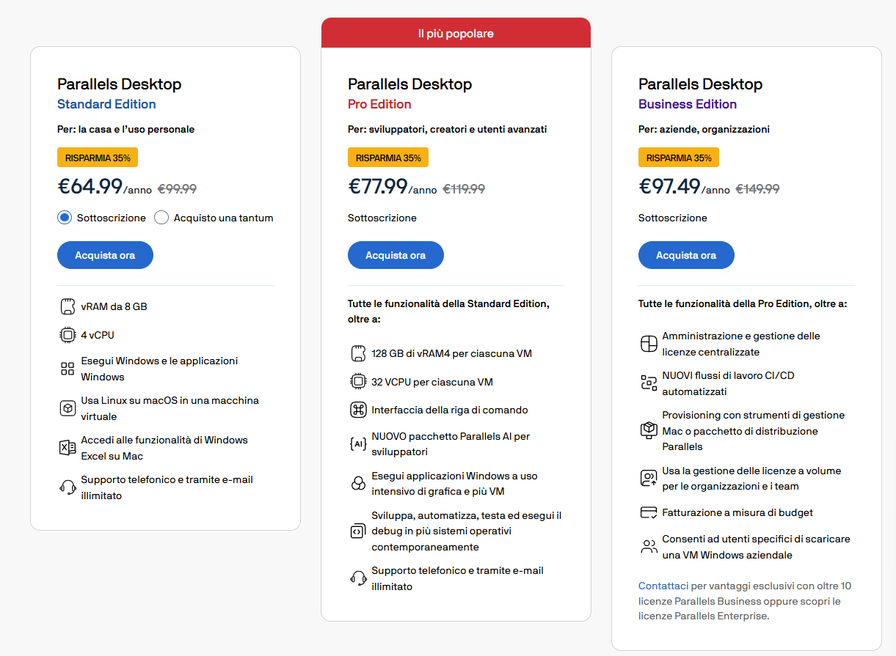Click the 4 vCPU processor icon

tap(68, 335)
